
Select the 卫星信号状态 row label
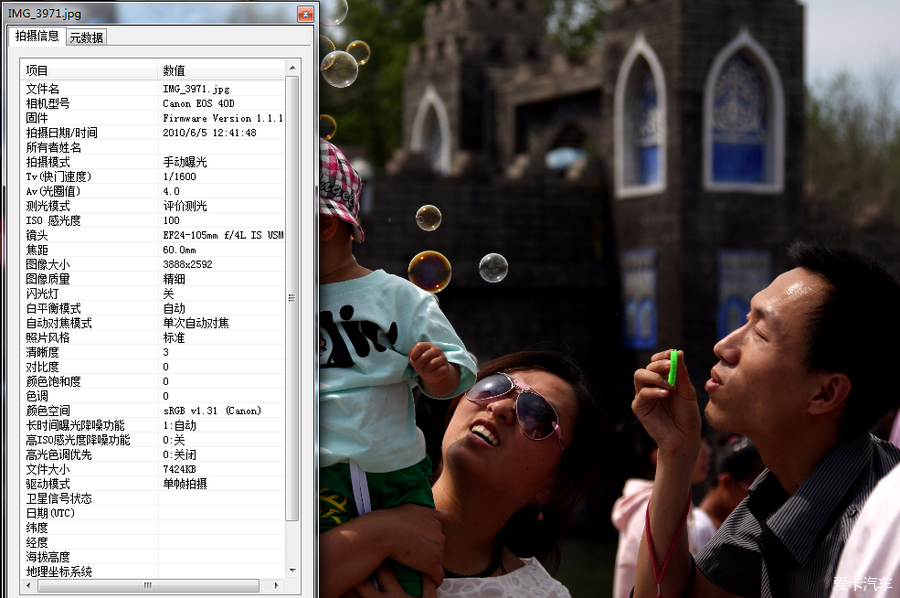[59, 498]
